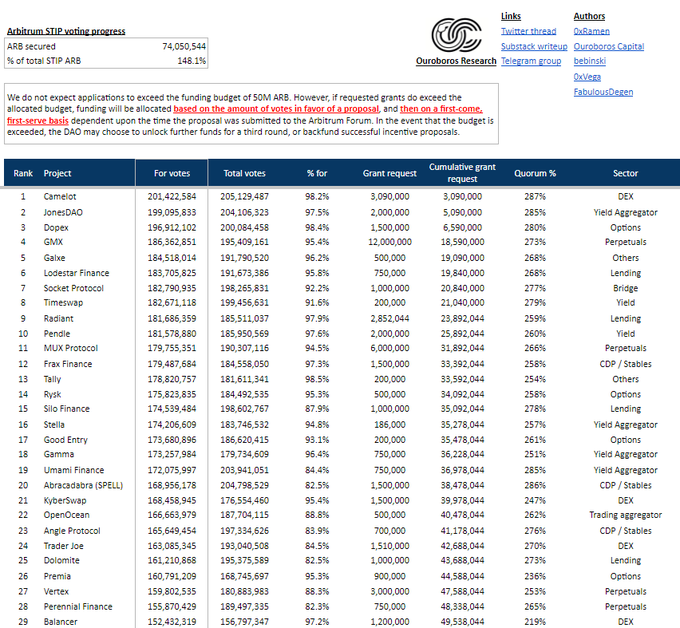This screenshot has width=680, height=628.
Task: Select the JonesDAO project cell
Action: 63,213
